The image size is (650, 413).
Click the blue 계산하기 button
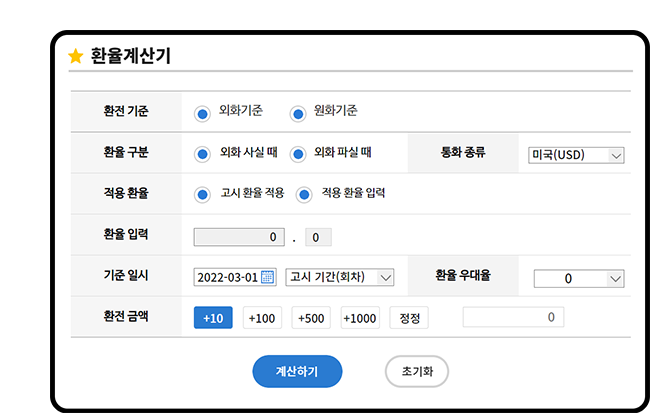297,371
